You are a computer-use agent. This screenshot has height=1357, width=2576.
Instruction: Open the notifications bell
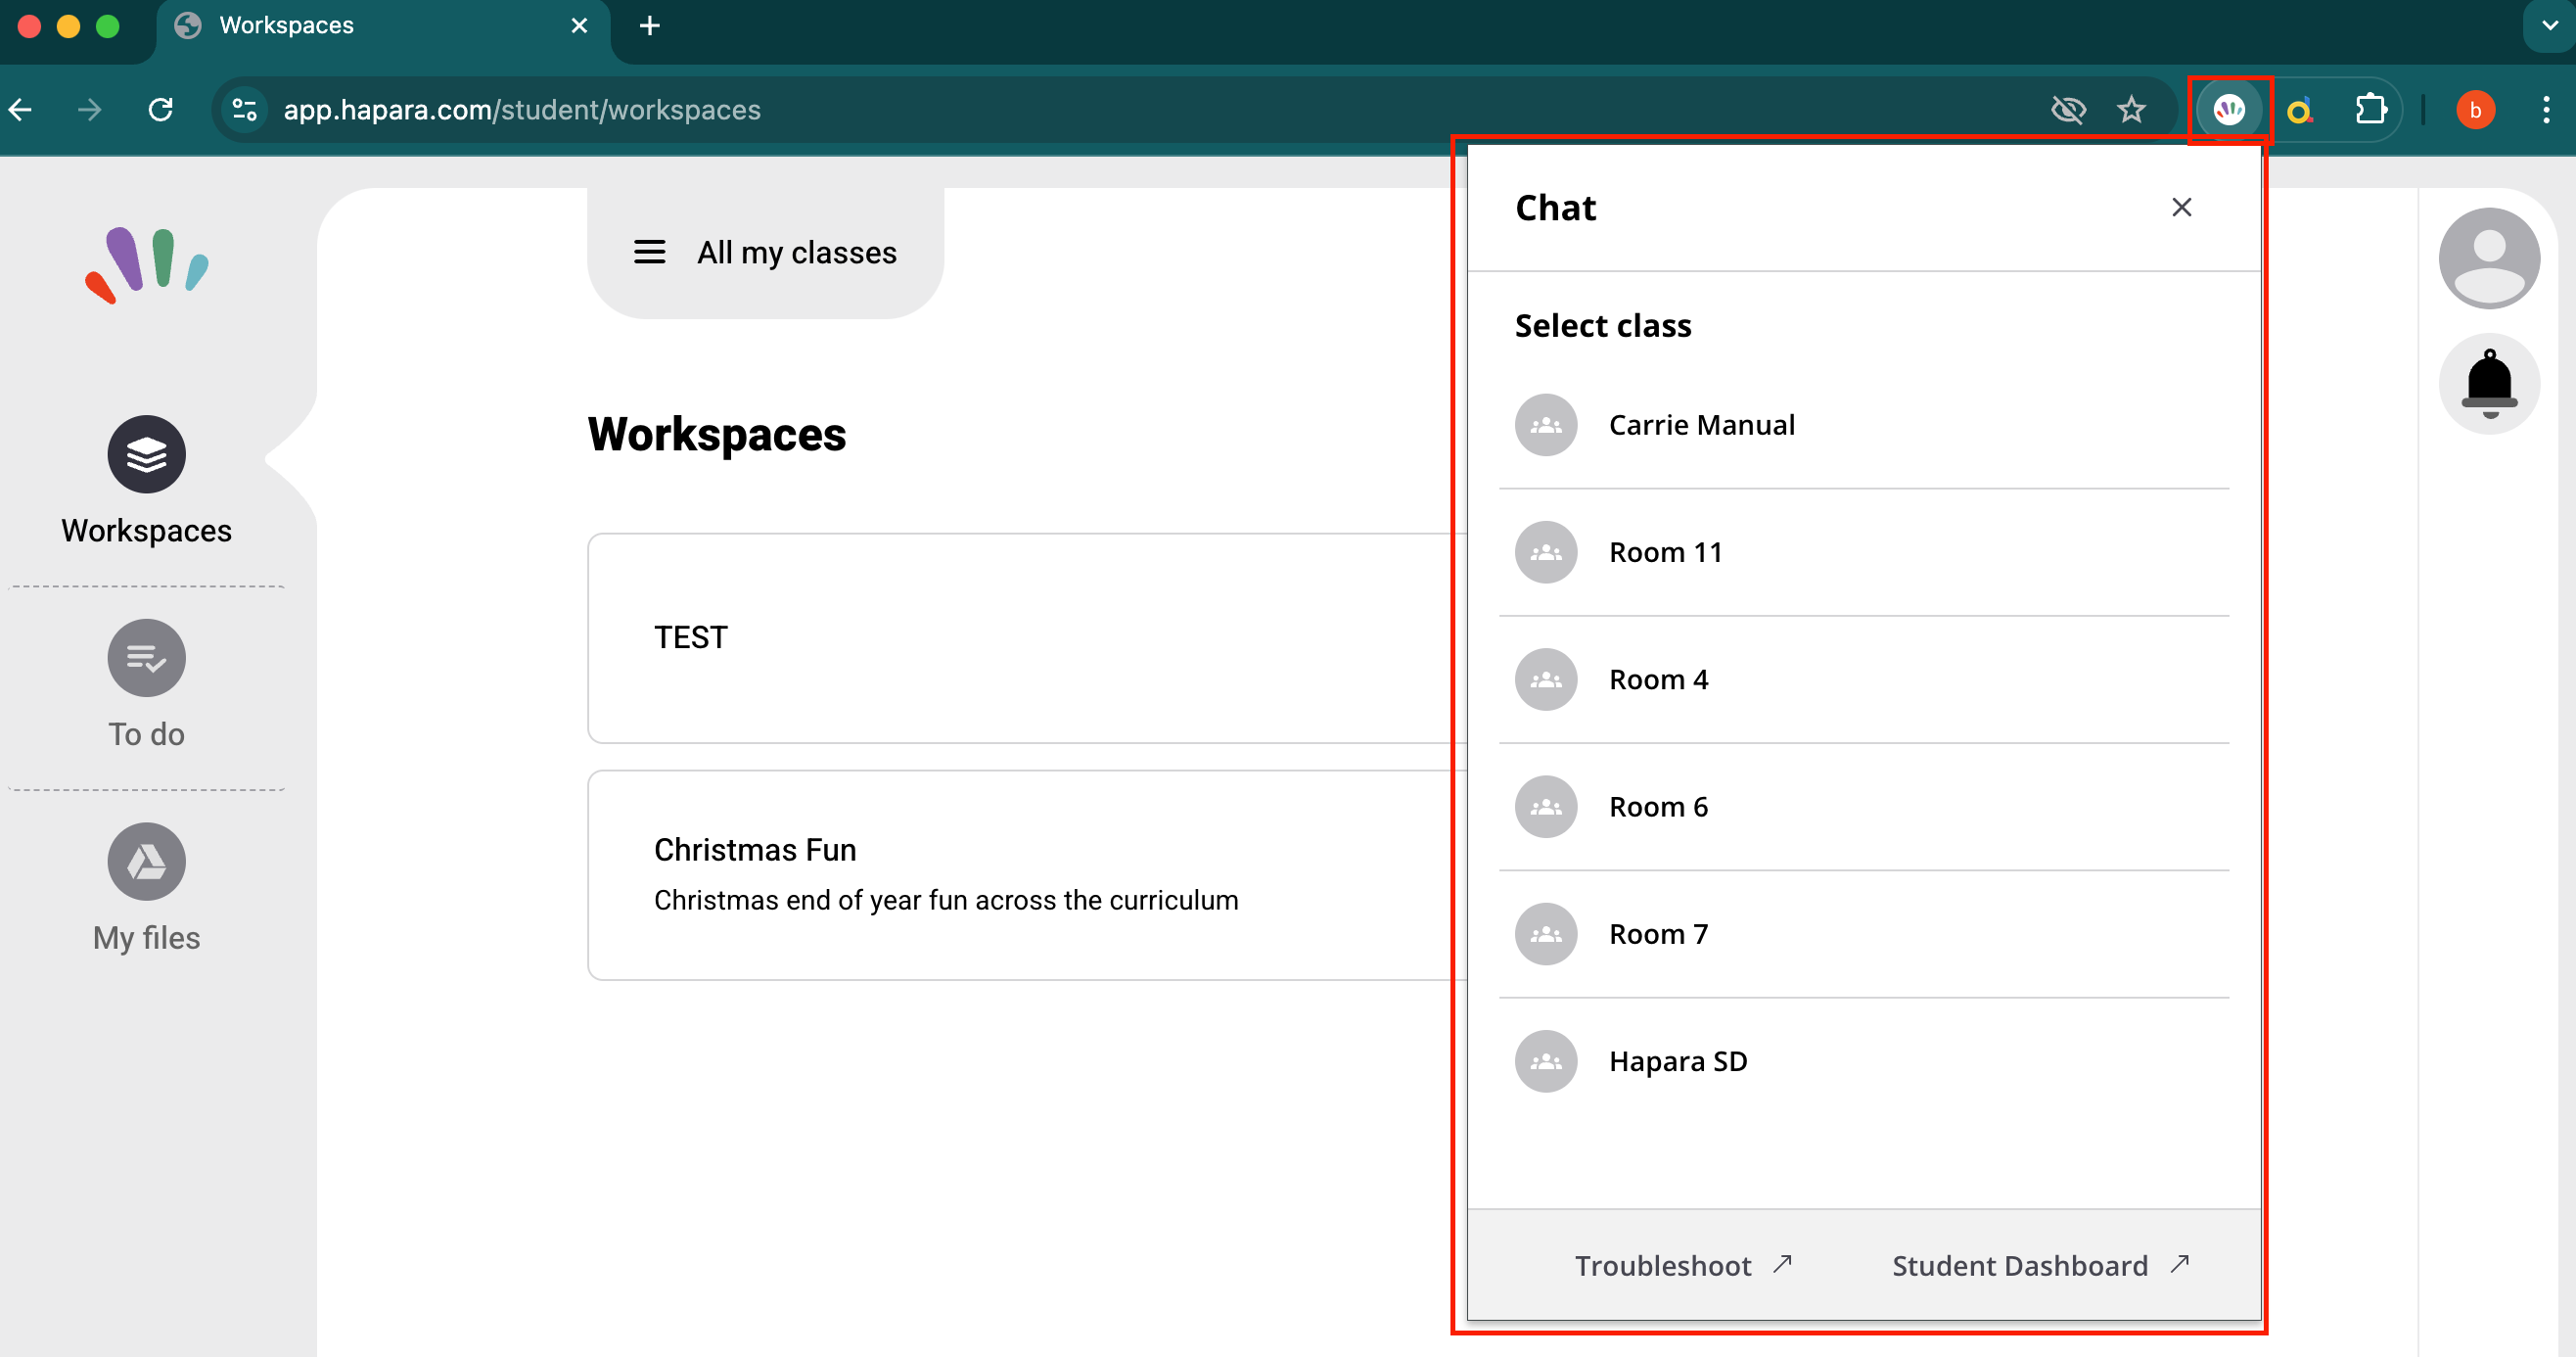pyautogui.click(x=2489, y=384)
